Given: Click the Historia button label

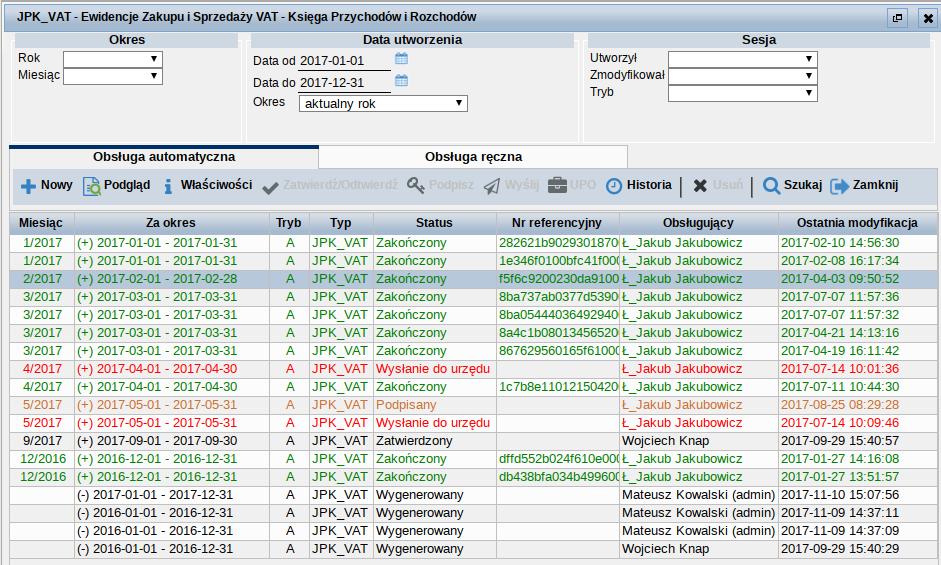Looking at the screenshot, I should [x=649, y=185].
